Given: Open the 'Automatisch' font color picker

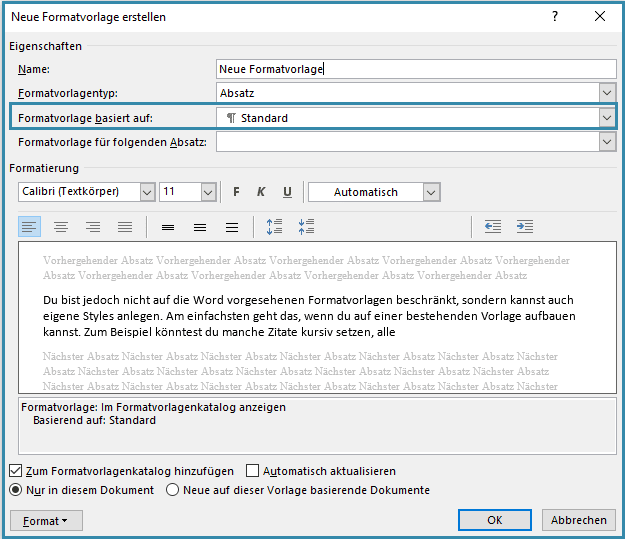Looking at the screenshot, I should point(431,192).
